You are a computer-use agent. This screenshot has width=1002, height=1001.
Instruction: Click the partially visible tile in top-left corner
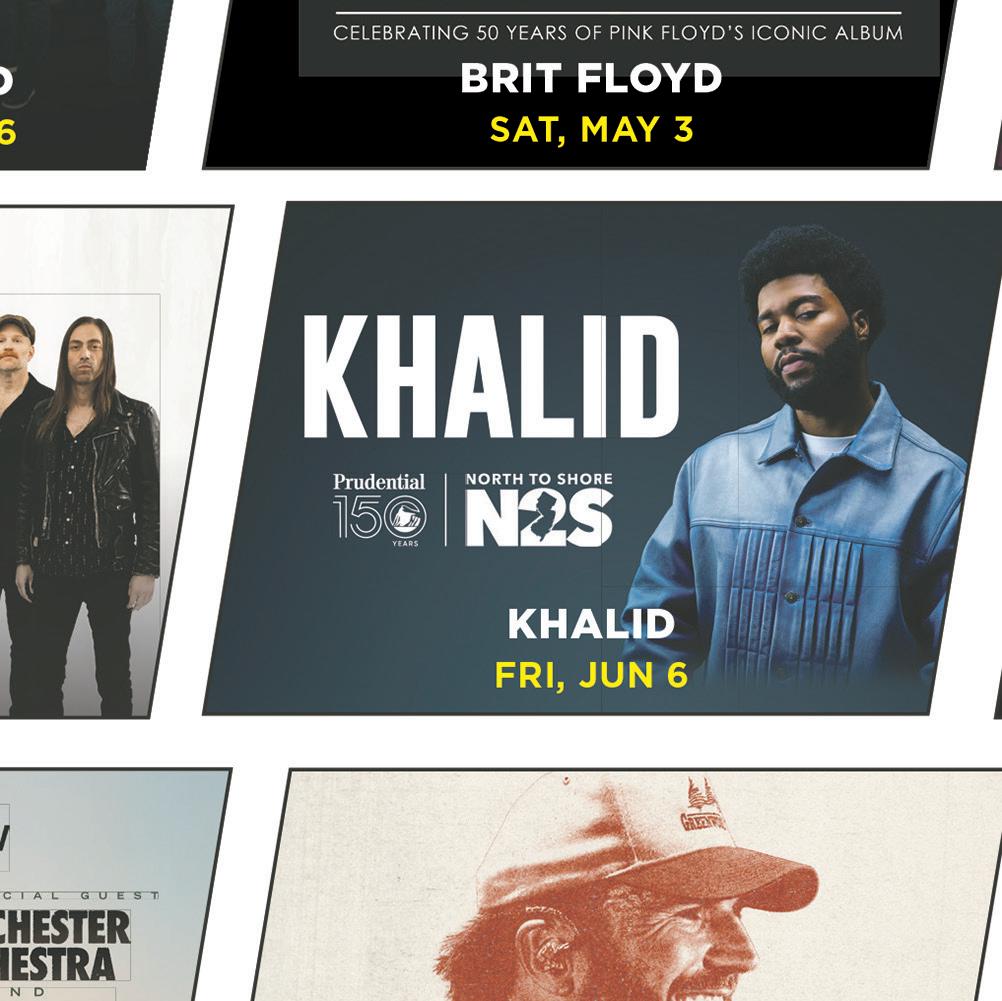point(75,84)
